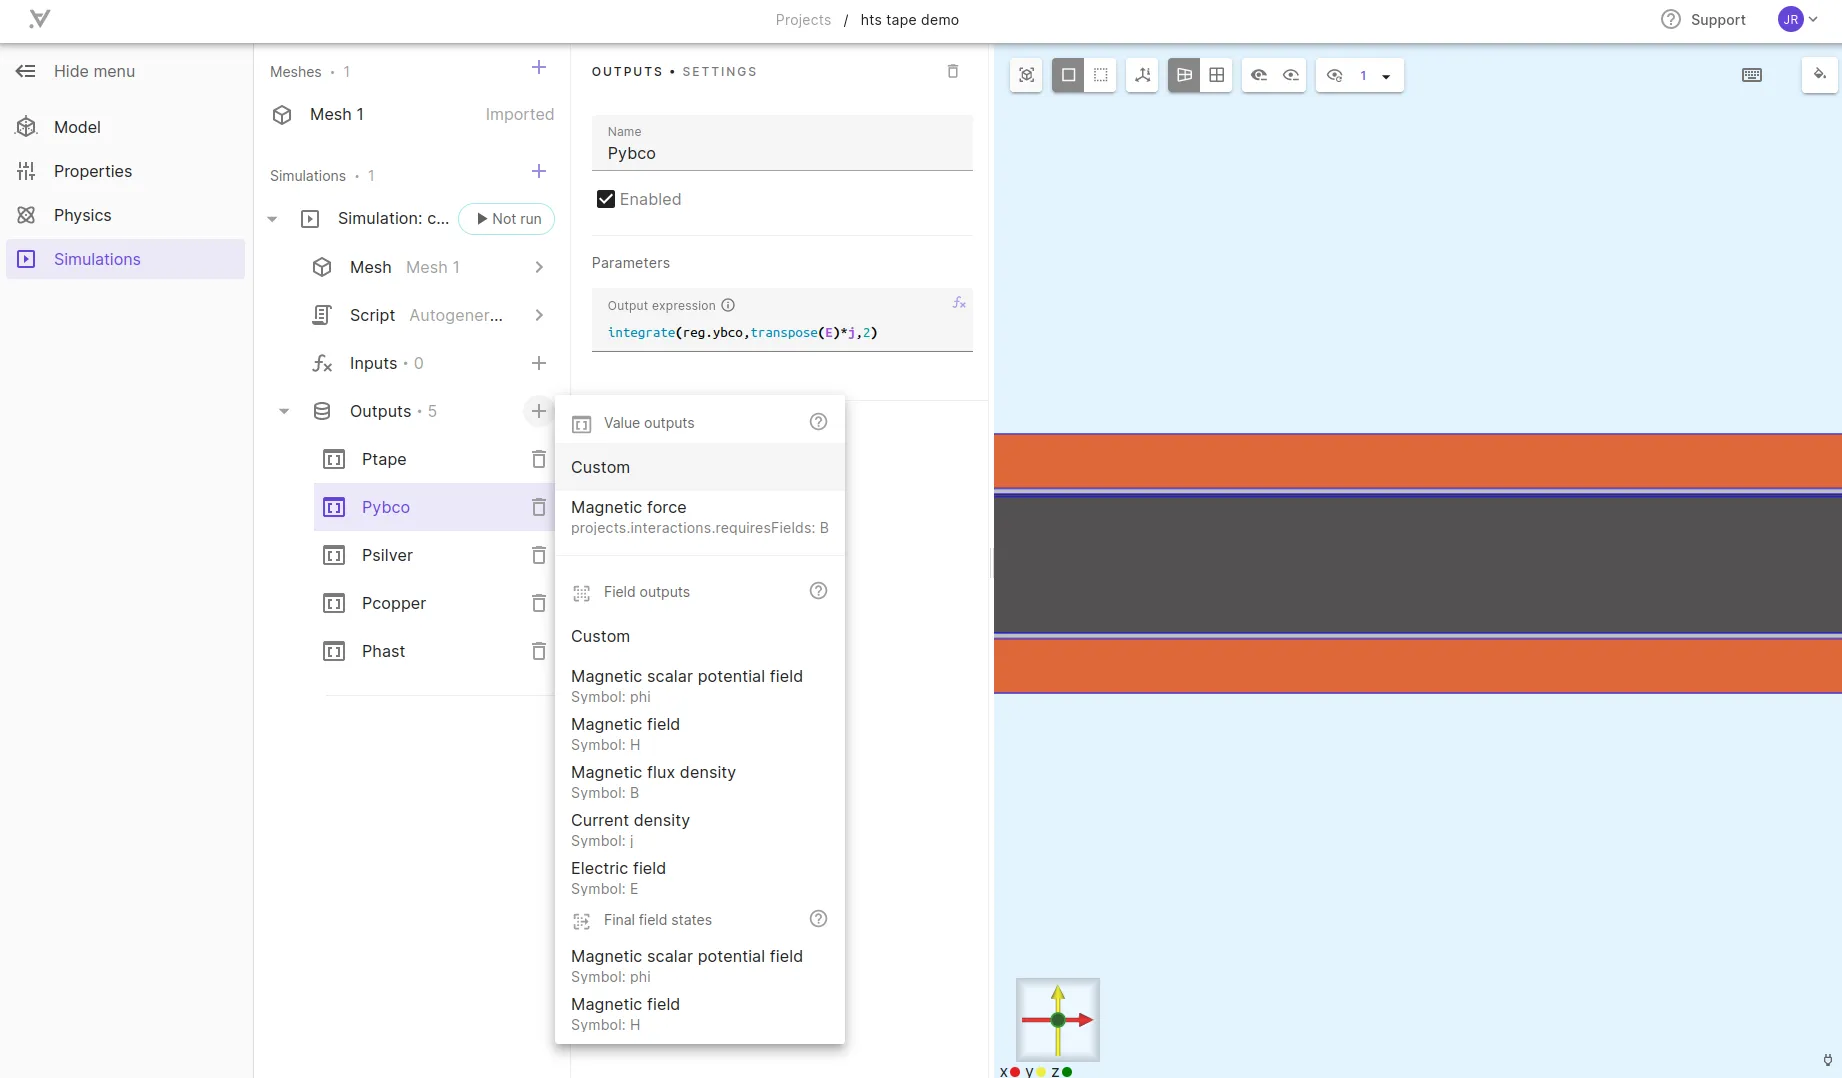Open the Properties section
Screen dimensions: 1842x1078
125,171
